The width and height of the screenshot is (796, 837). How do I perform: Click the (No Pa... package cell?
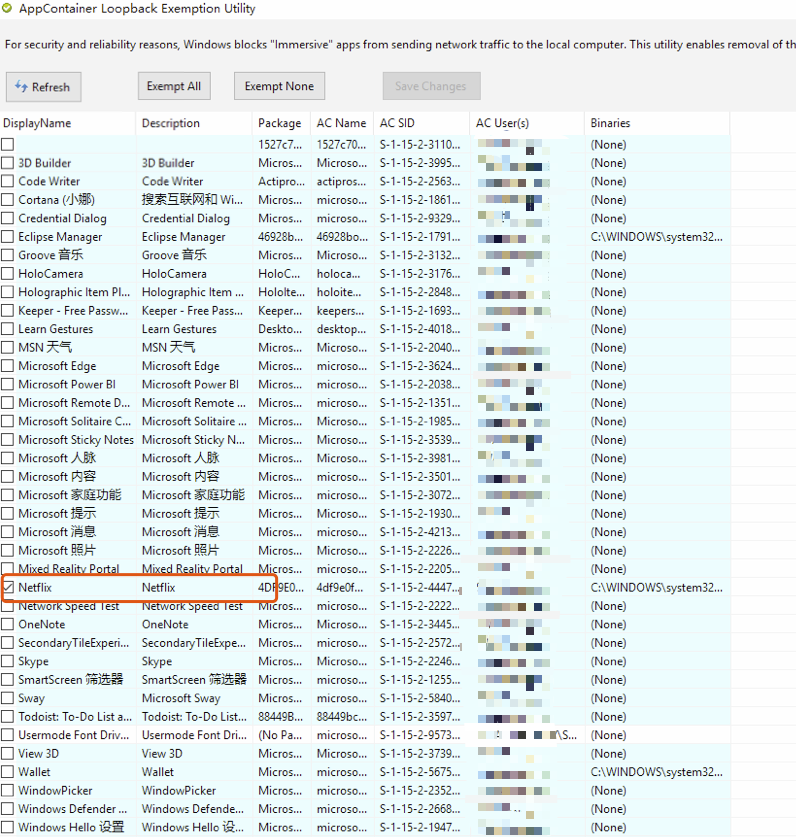[280, 735]
